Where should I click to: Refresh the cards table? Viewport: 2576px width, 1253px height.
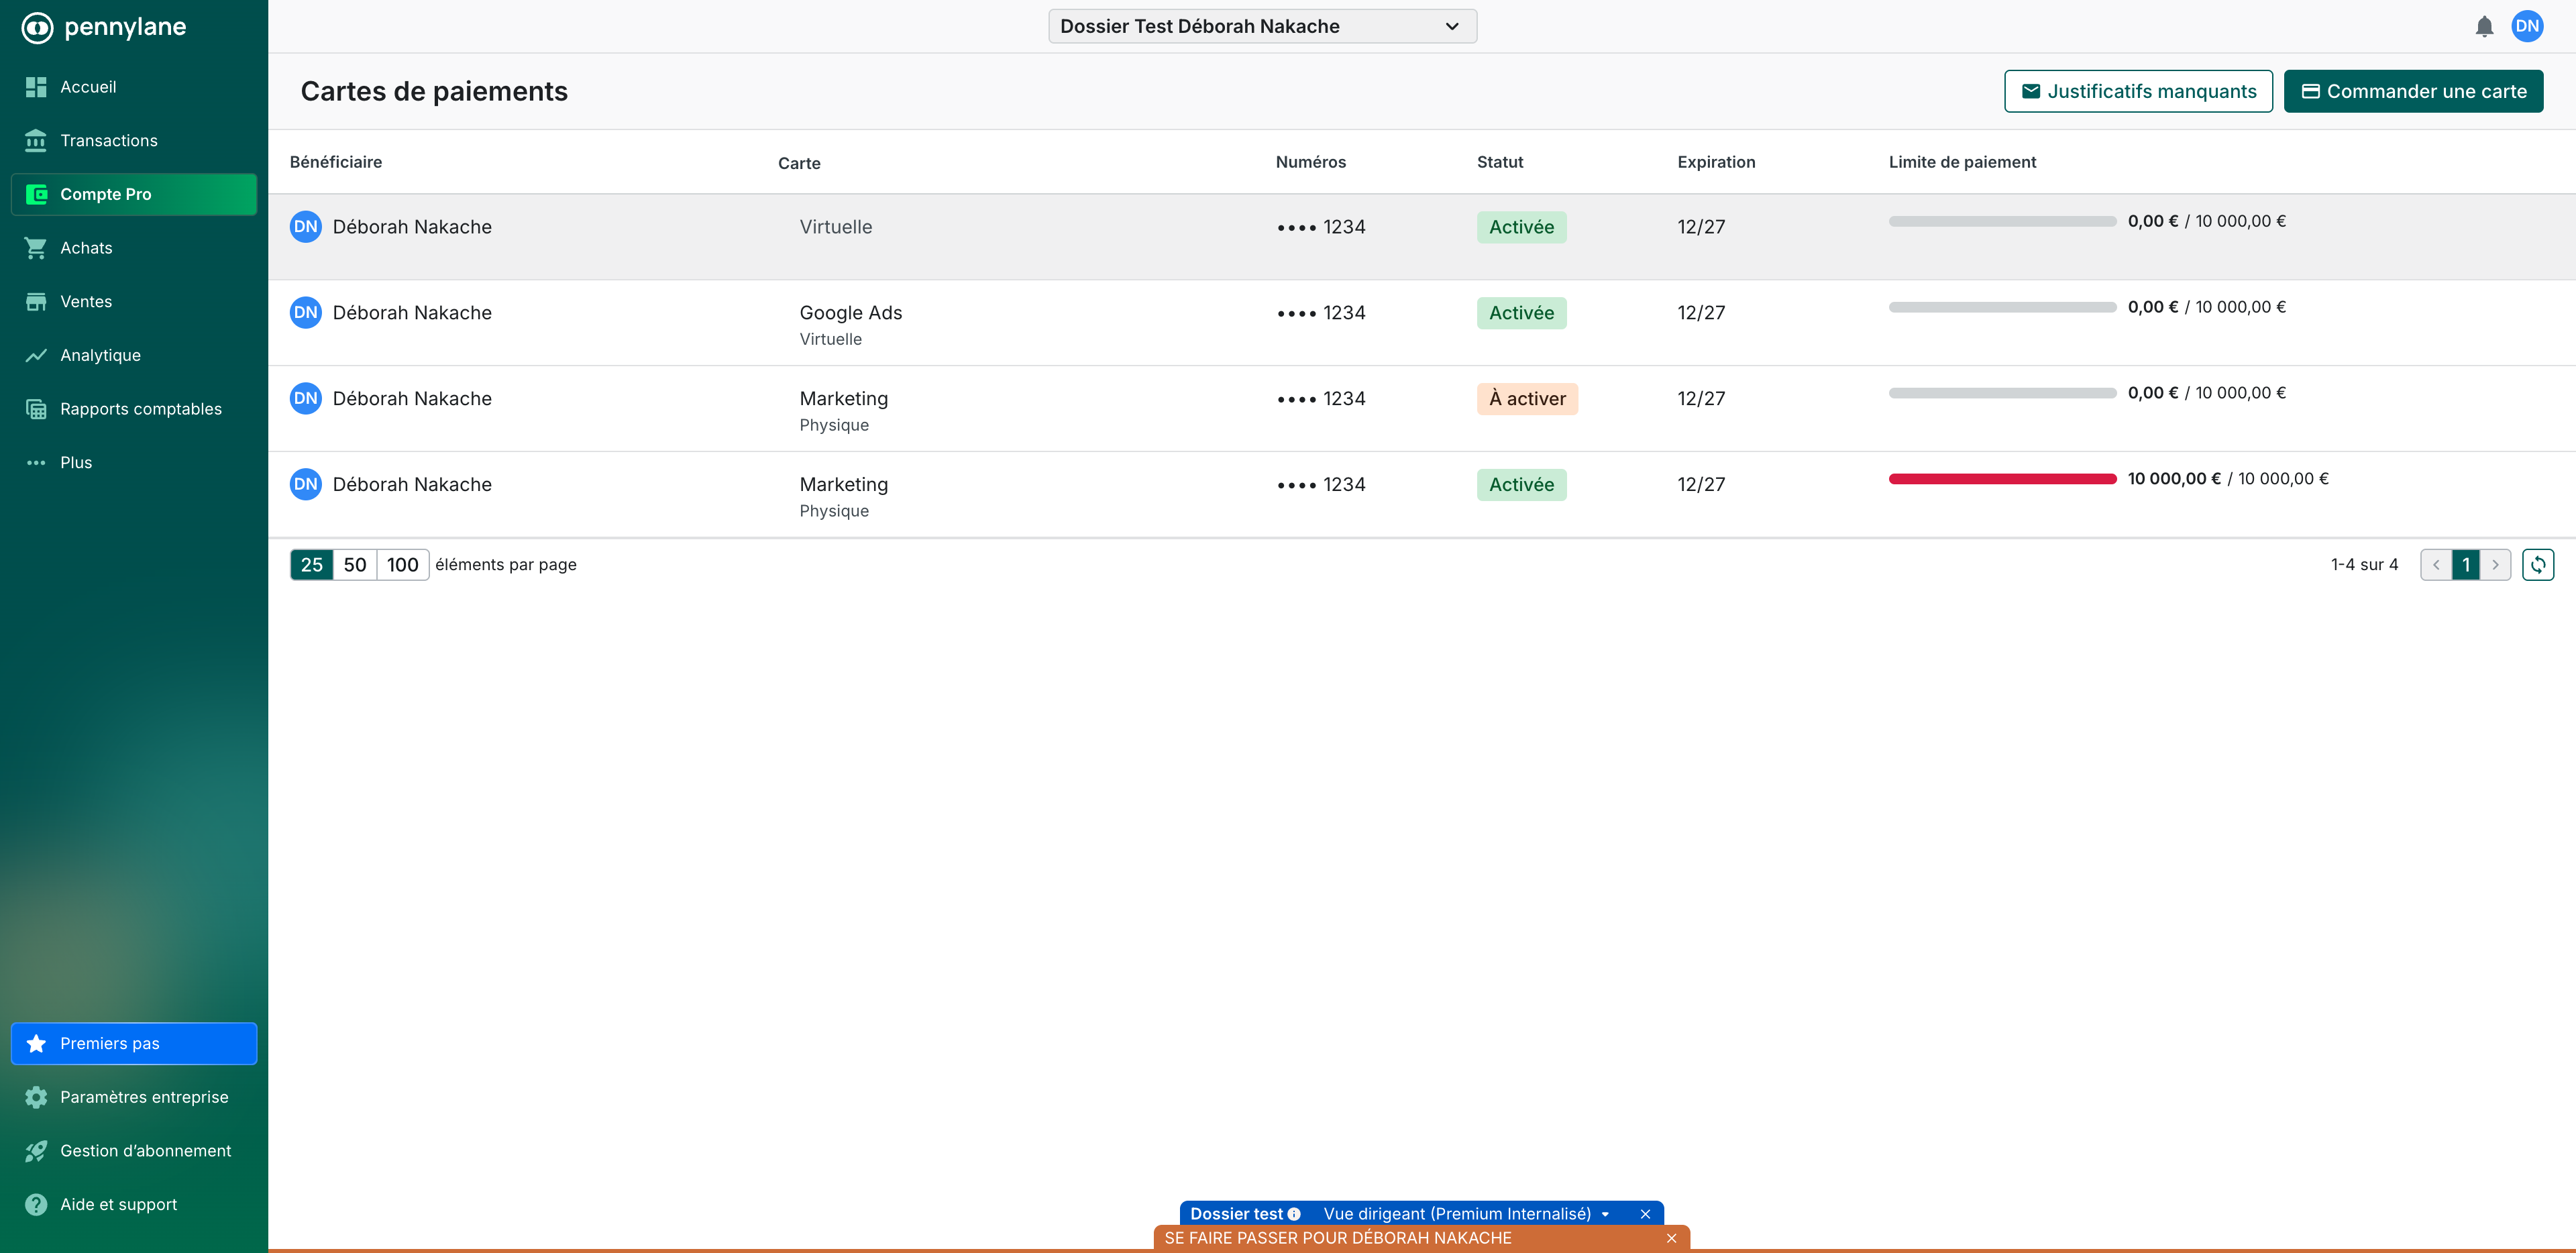[2538, 565]
